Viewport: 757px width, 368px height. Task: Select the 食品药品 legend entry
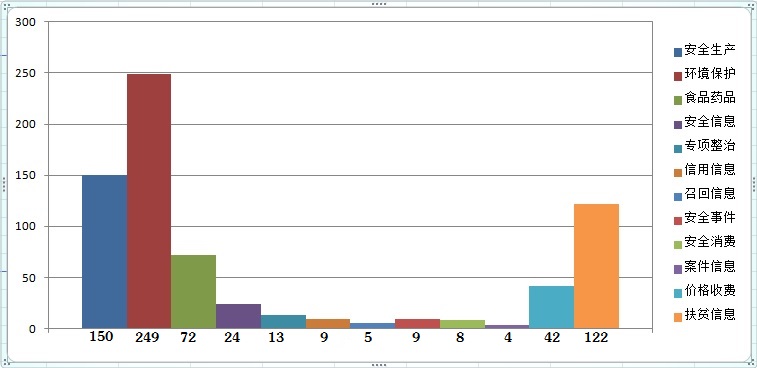(x=705, y=98)
